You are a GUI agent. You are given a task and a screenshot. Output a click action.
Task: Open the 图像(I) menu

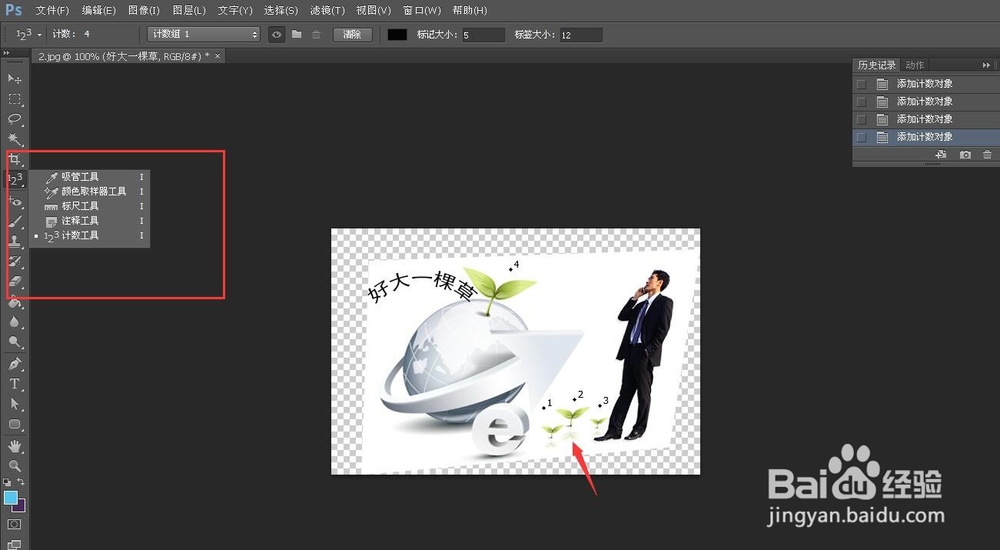pos(143,10)
